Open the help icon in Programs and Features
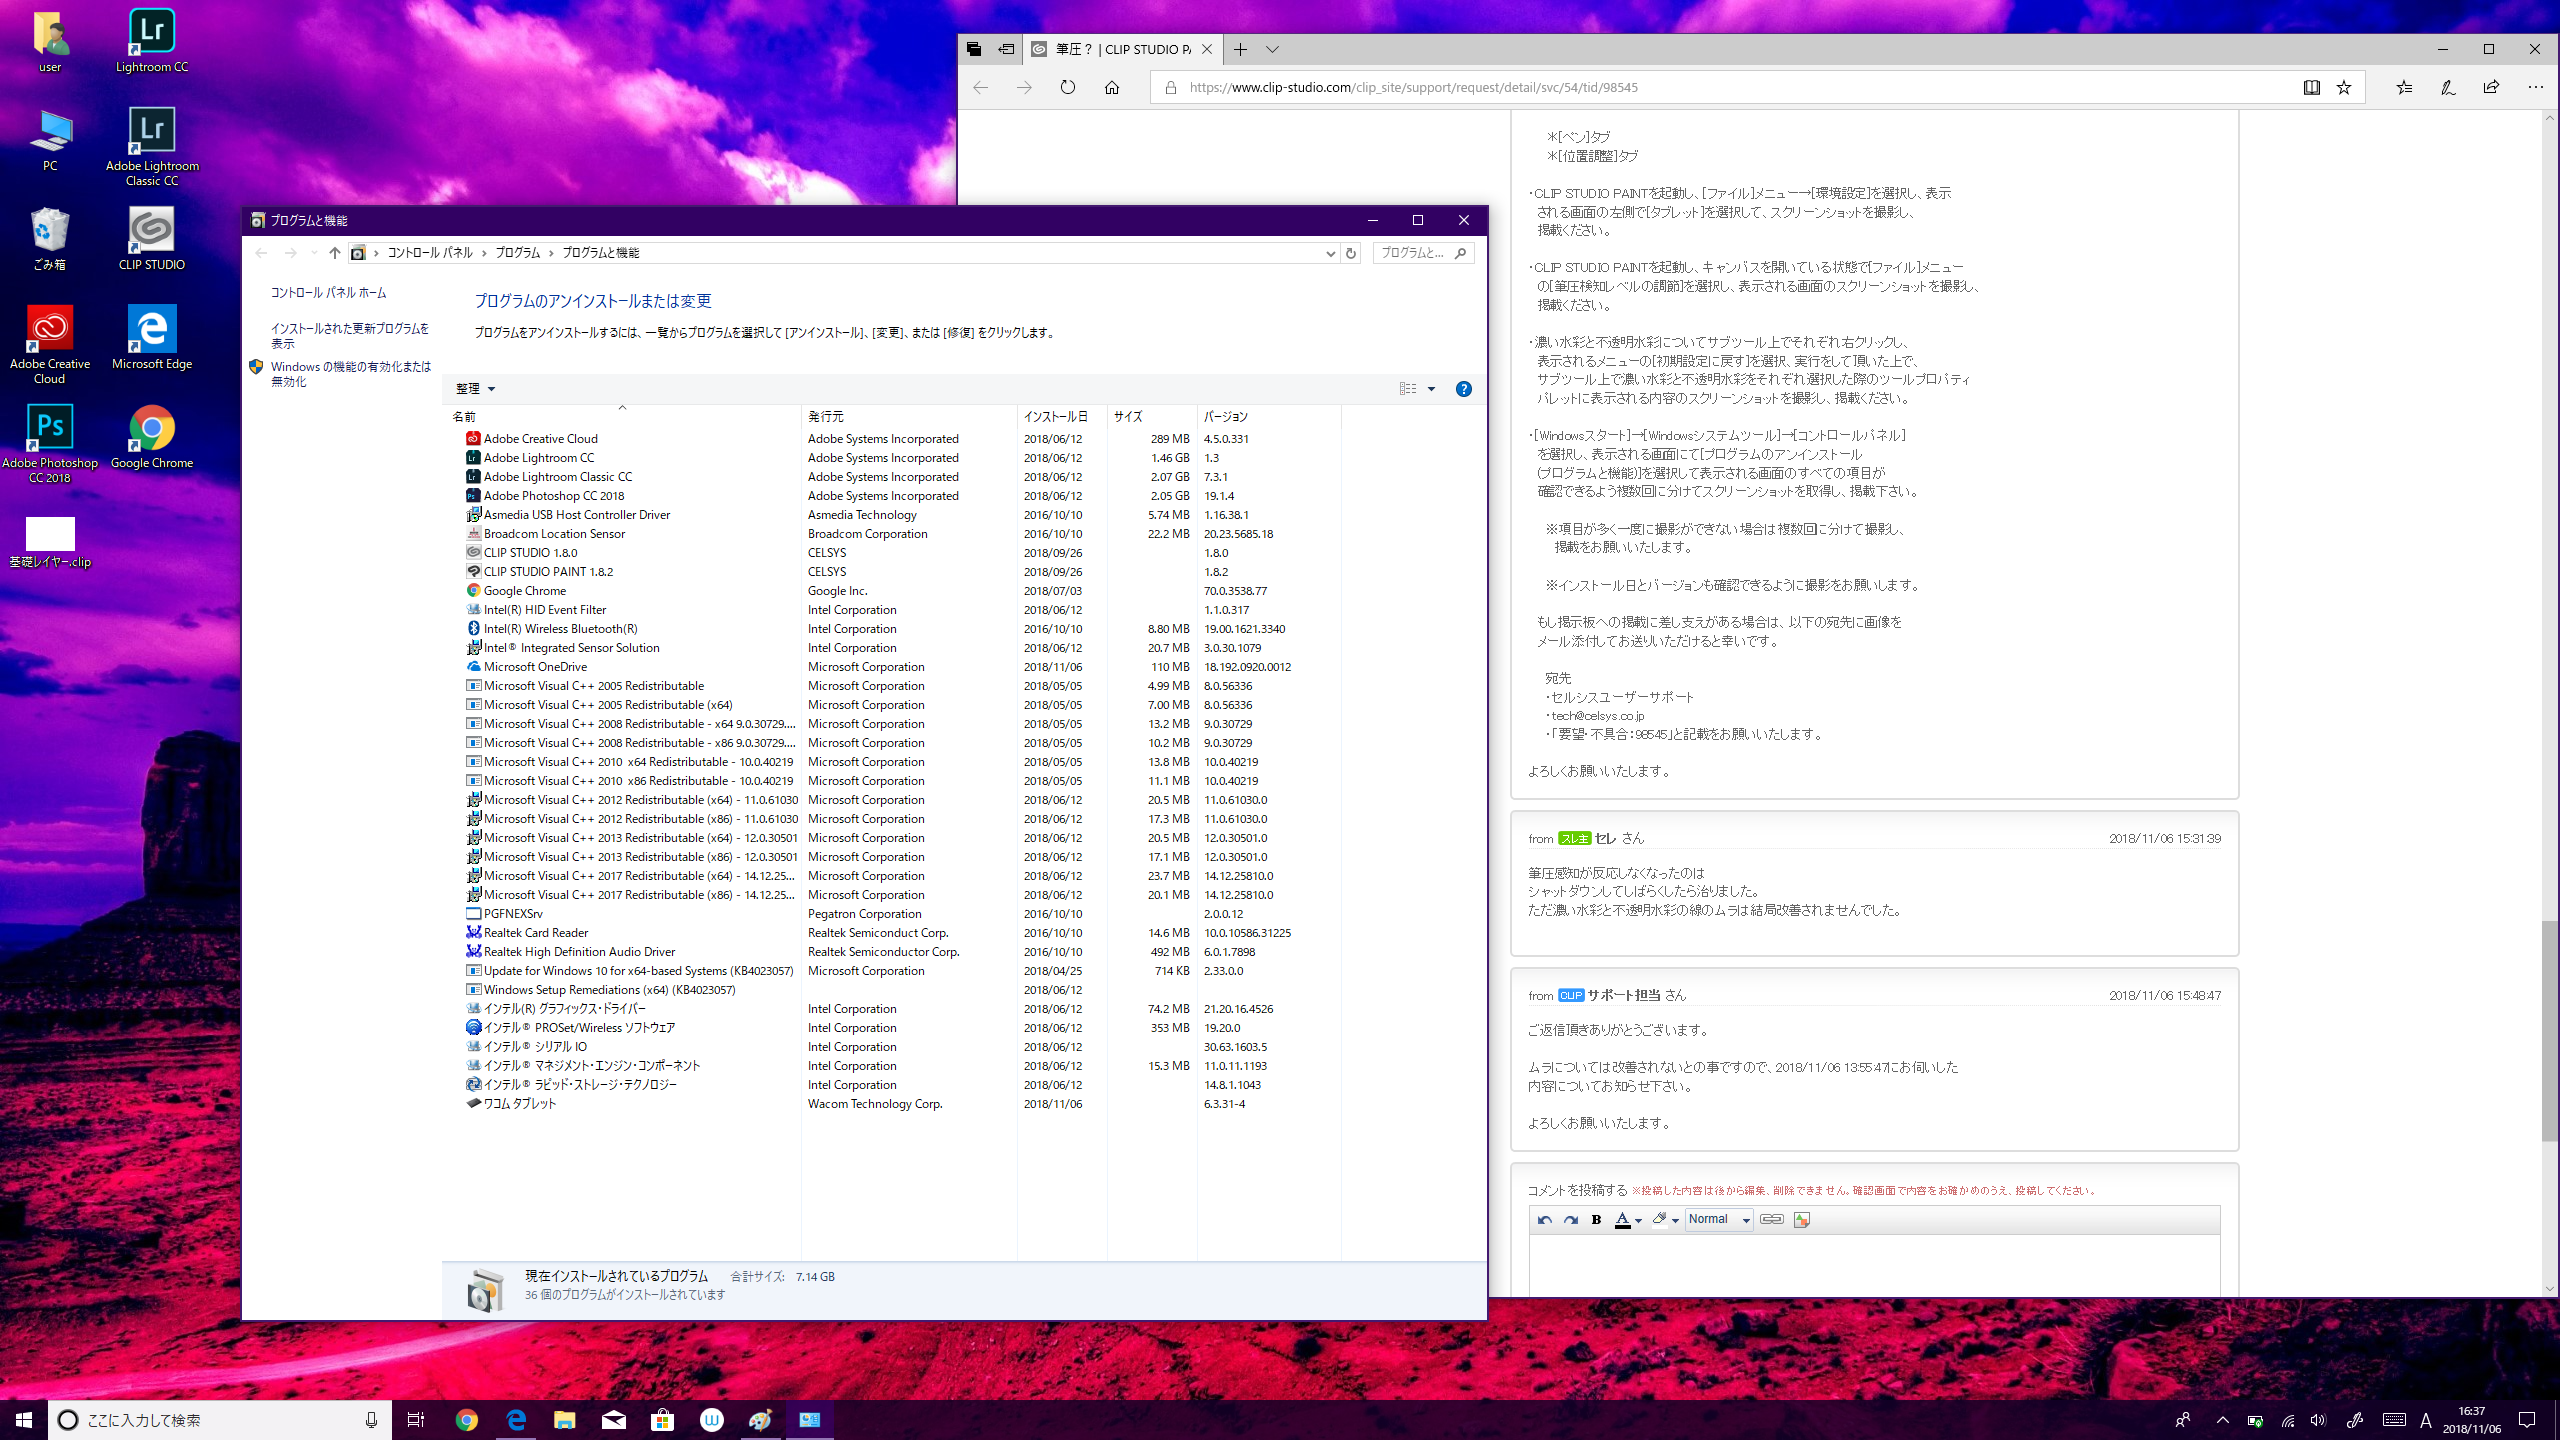 pyautogui.click(x=1463, y=389)
